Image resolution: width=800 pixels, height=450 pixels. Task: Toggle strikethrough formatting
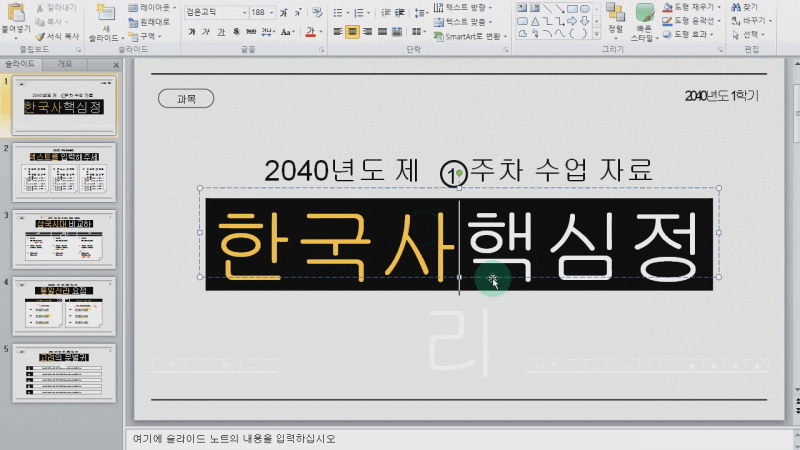[x=251, y=32]
